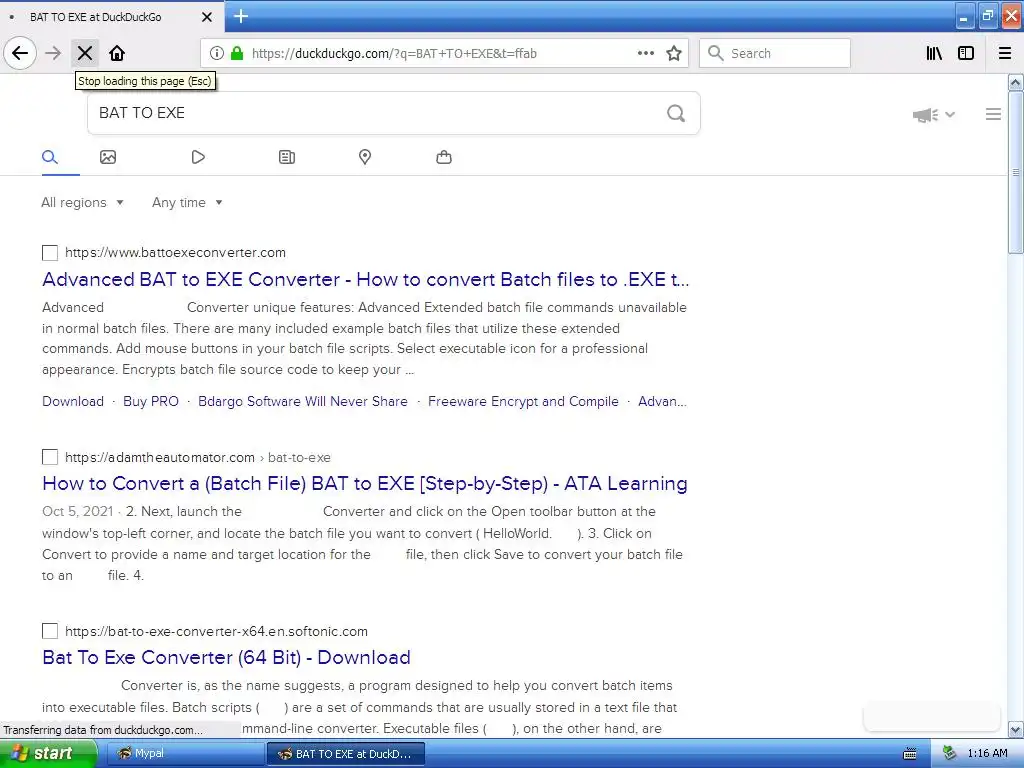The width and height of the screenshot is (1024, 768).
Task: Bookmark this page with the star
Action: (674, 54)
